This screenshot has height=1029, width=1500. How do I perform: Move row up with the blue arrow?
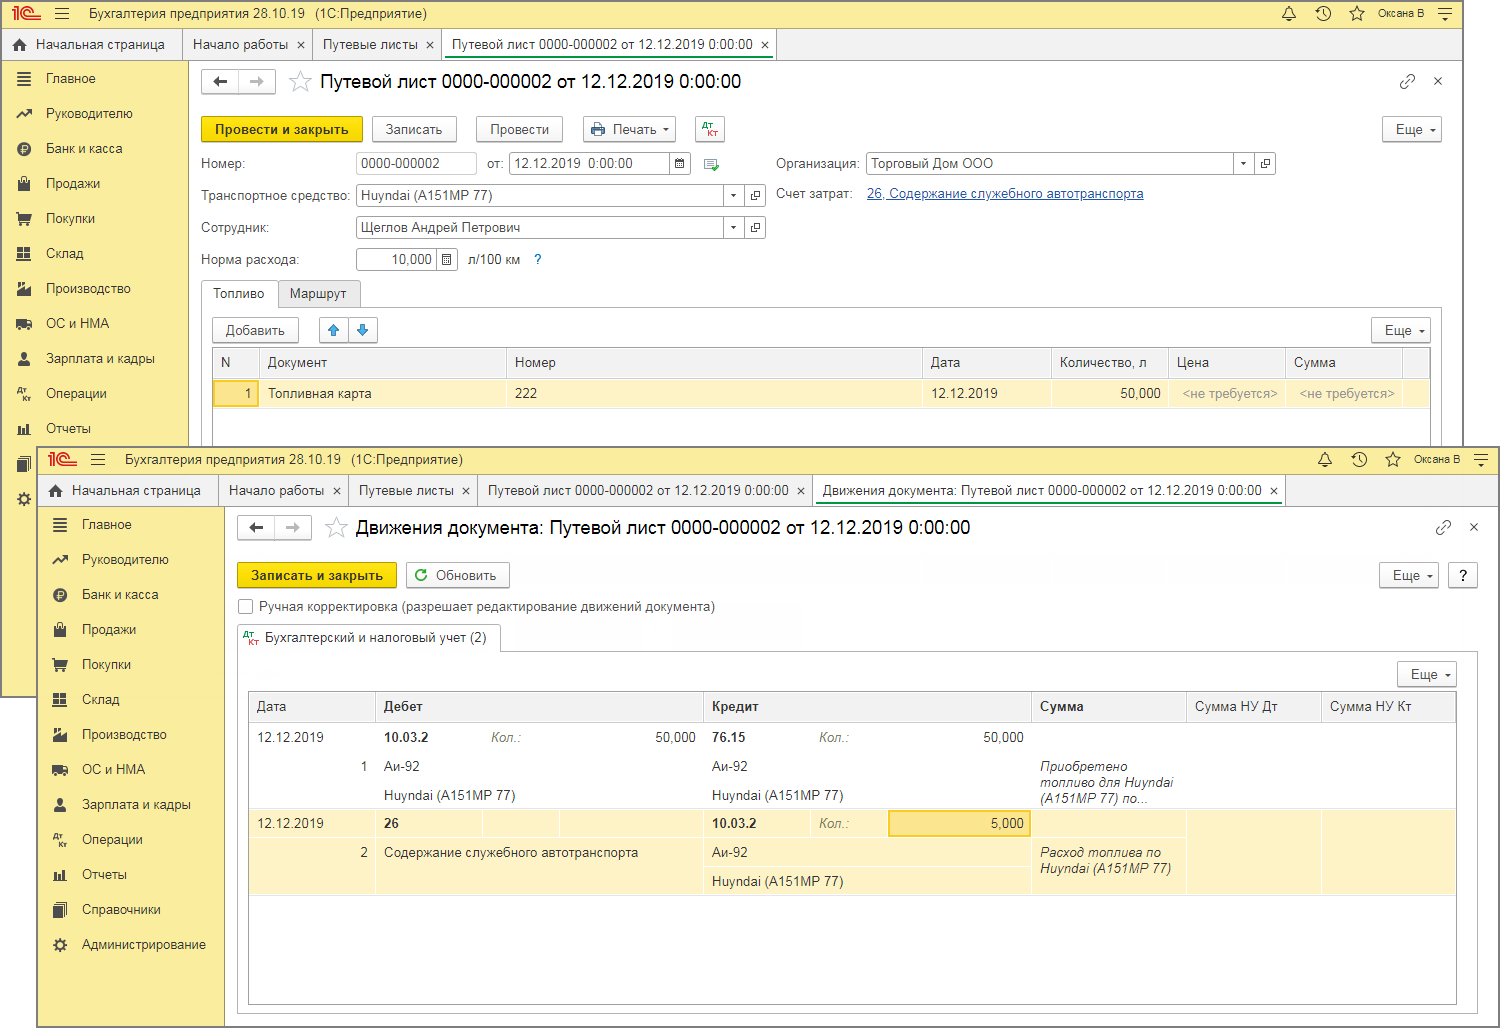[x=333, y=330]
